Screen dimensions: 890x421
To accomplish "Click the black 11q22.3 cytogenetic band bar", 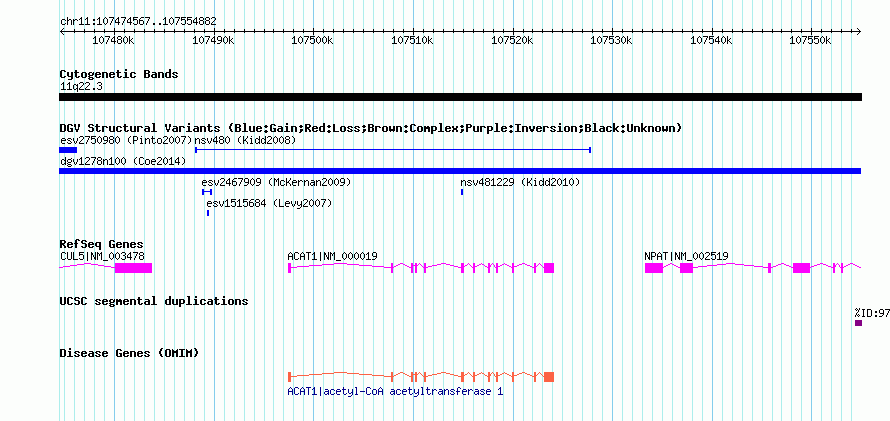I will 460,97.
